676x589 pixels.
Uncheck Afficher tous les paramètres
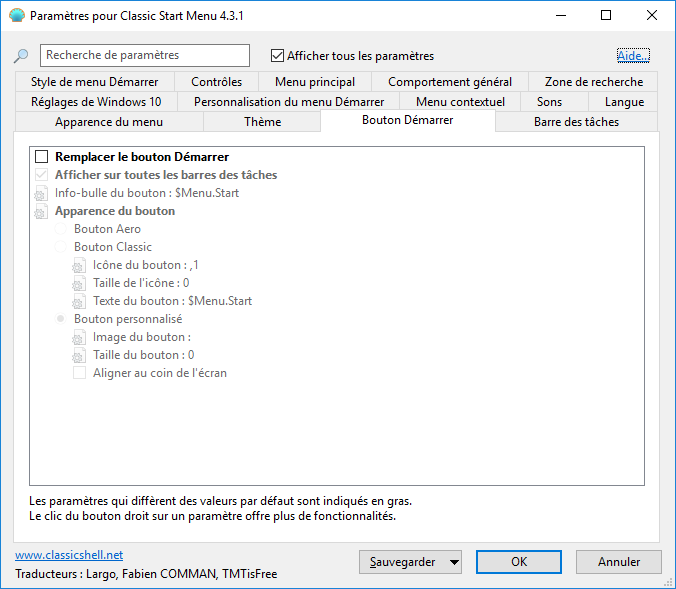278,56
